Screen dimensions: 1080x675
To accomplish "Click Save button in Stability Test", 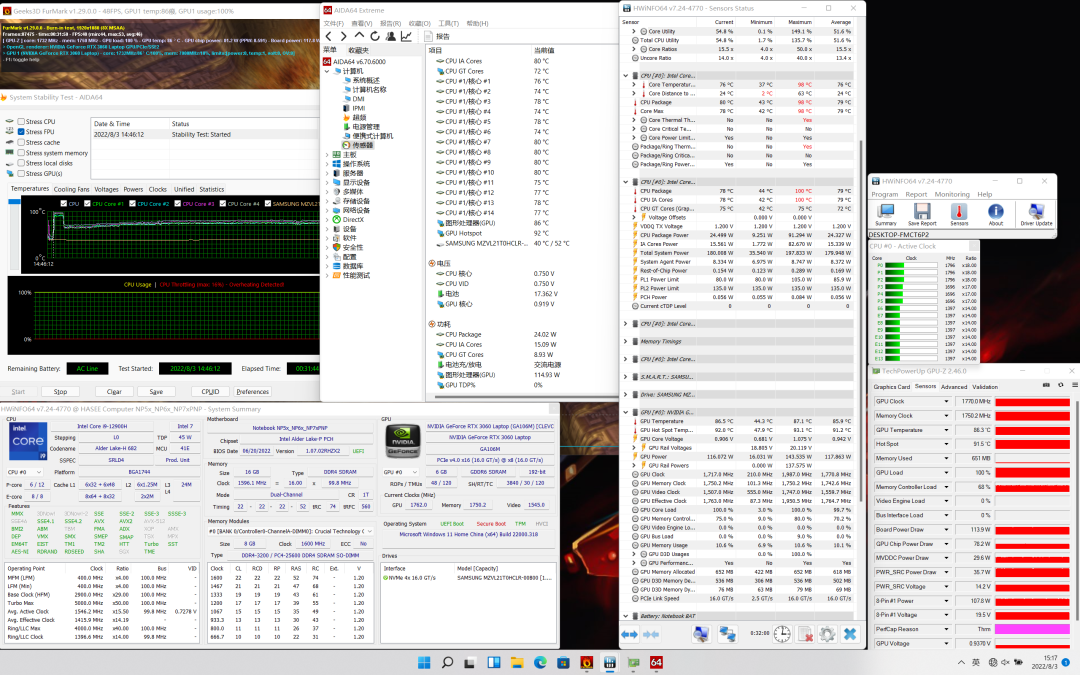I will click(x=156, y=391).
